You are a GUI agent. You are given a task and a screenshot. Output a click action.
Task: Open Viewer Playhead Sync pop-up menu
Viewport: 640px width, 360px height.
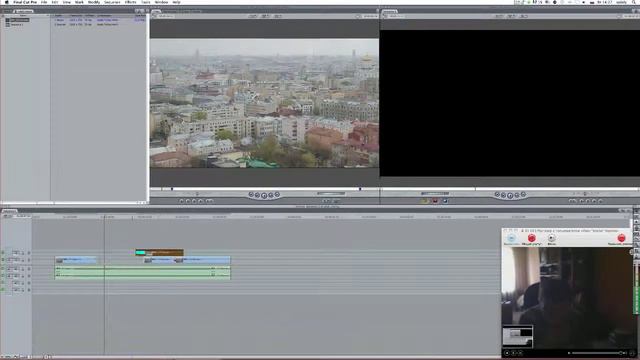[266, 16]
